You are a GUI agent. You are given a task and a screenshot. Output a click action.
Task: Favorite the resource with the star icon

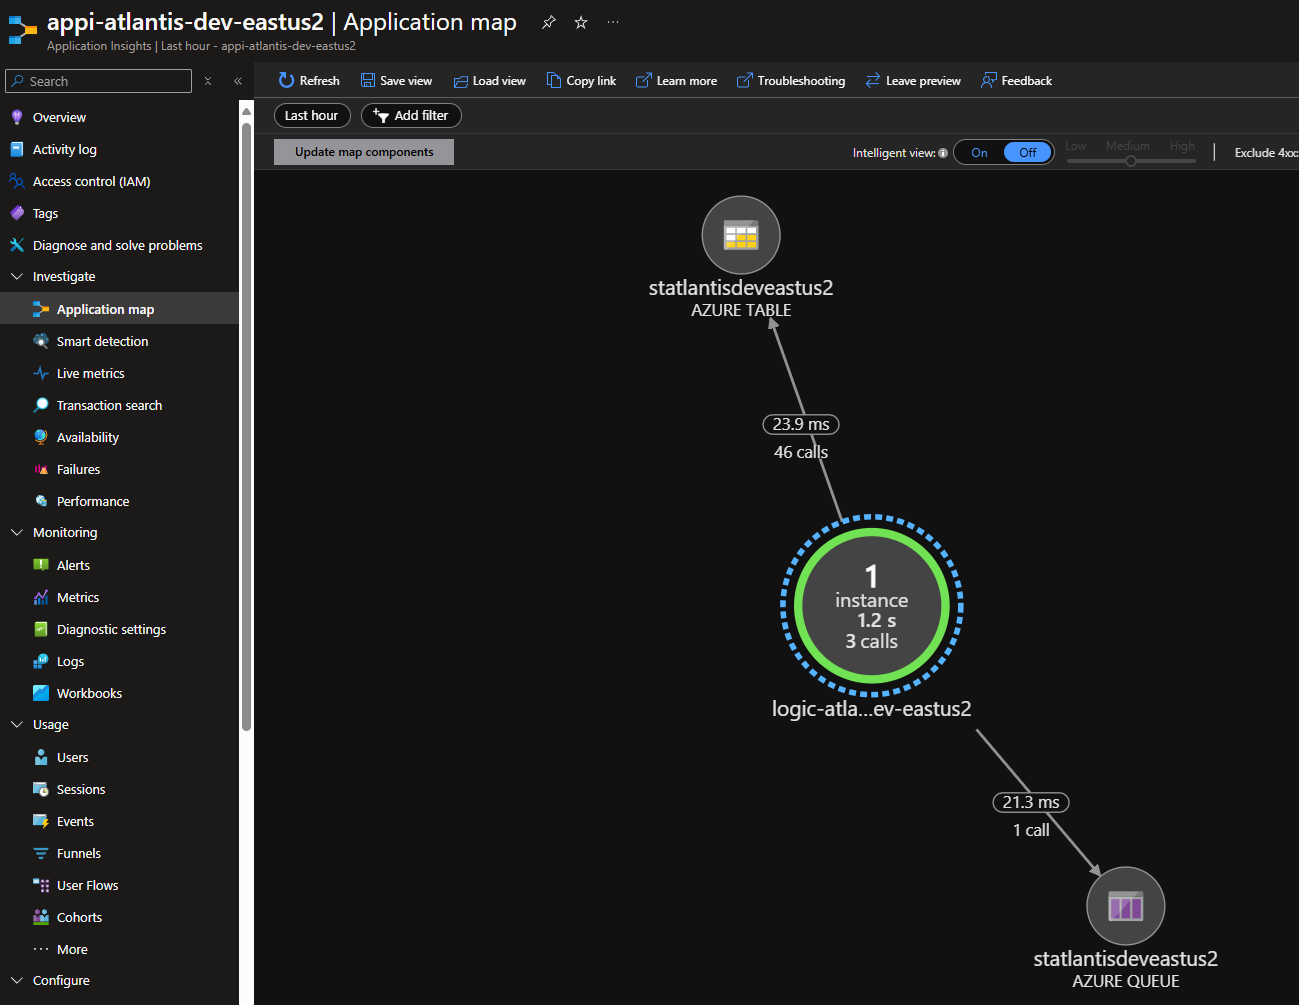click(x=581, y=22)
